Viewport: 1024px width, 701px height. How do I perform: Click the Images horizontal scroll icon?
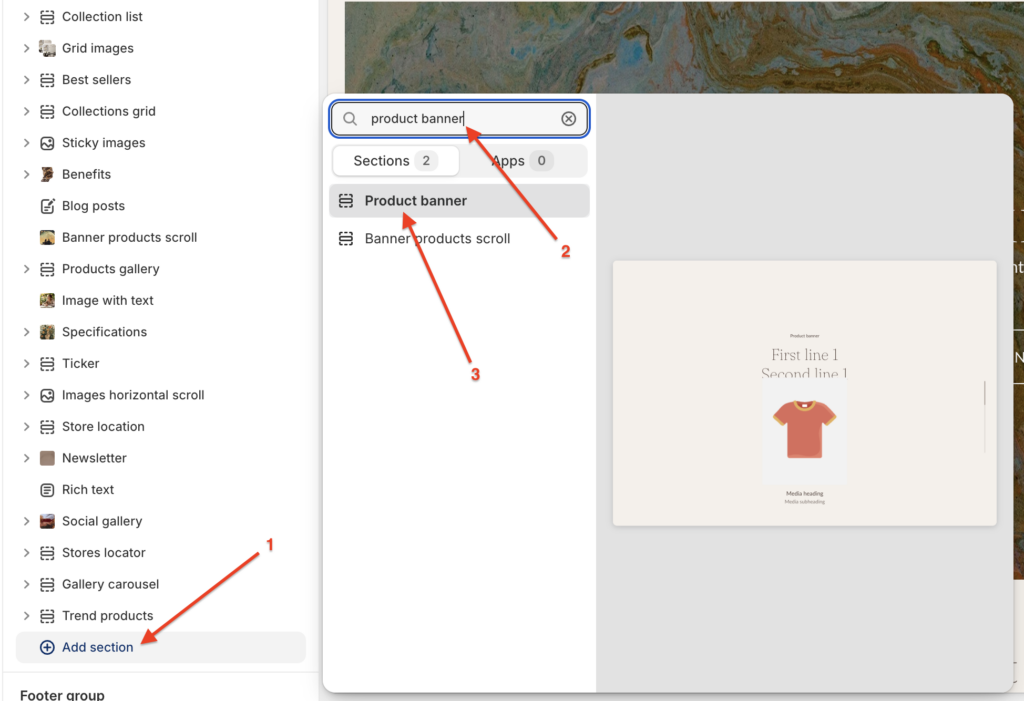coord(47,395)
